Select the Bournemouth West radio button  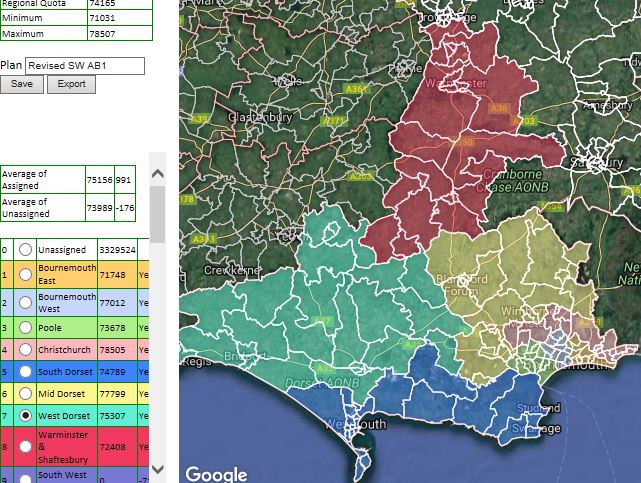(25, 302)
